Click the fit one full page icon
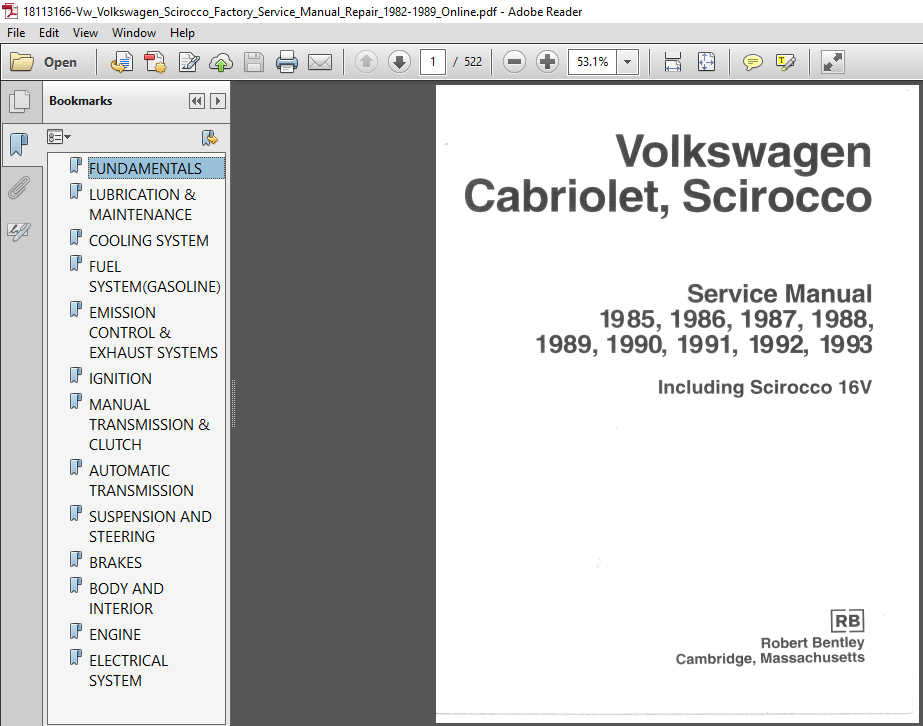The width and height of the screenshot is (923, 726). 706,62
